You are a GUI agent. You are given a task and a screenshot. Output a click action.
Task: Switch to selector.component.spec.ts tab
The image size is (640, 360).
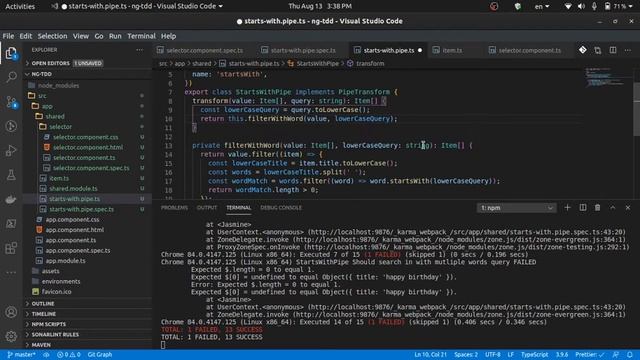pyautogui.click(x=204, y=50)
